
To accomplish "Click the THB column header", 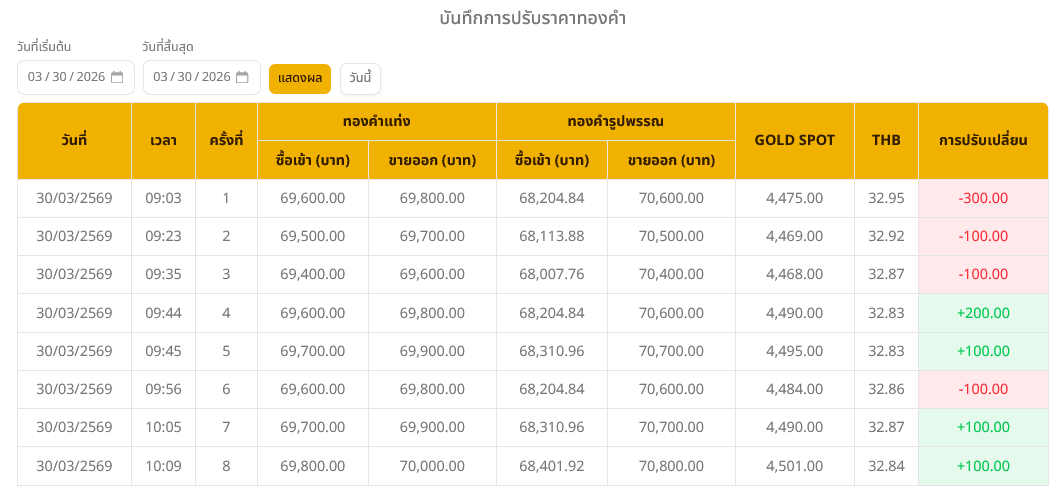I will [886, 140].
